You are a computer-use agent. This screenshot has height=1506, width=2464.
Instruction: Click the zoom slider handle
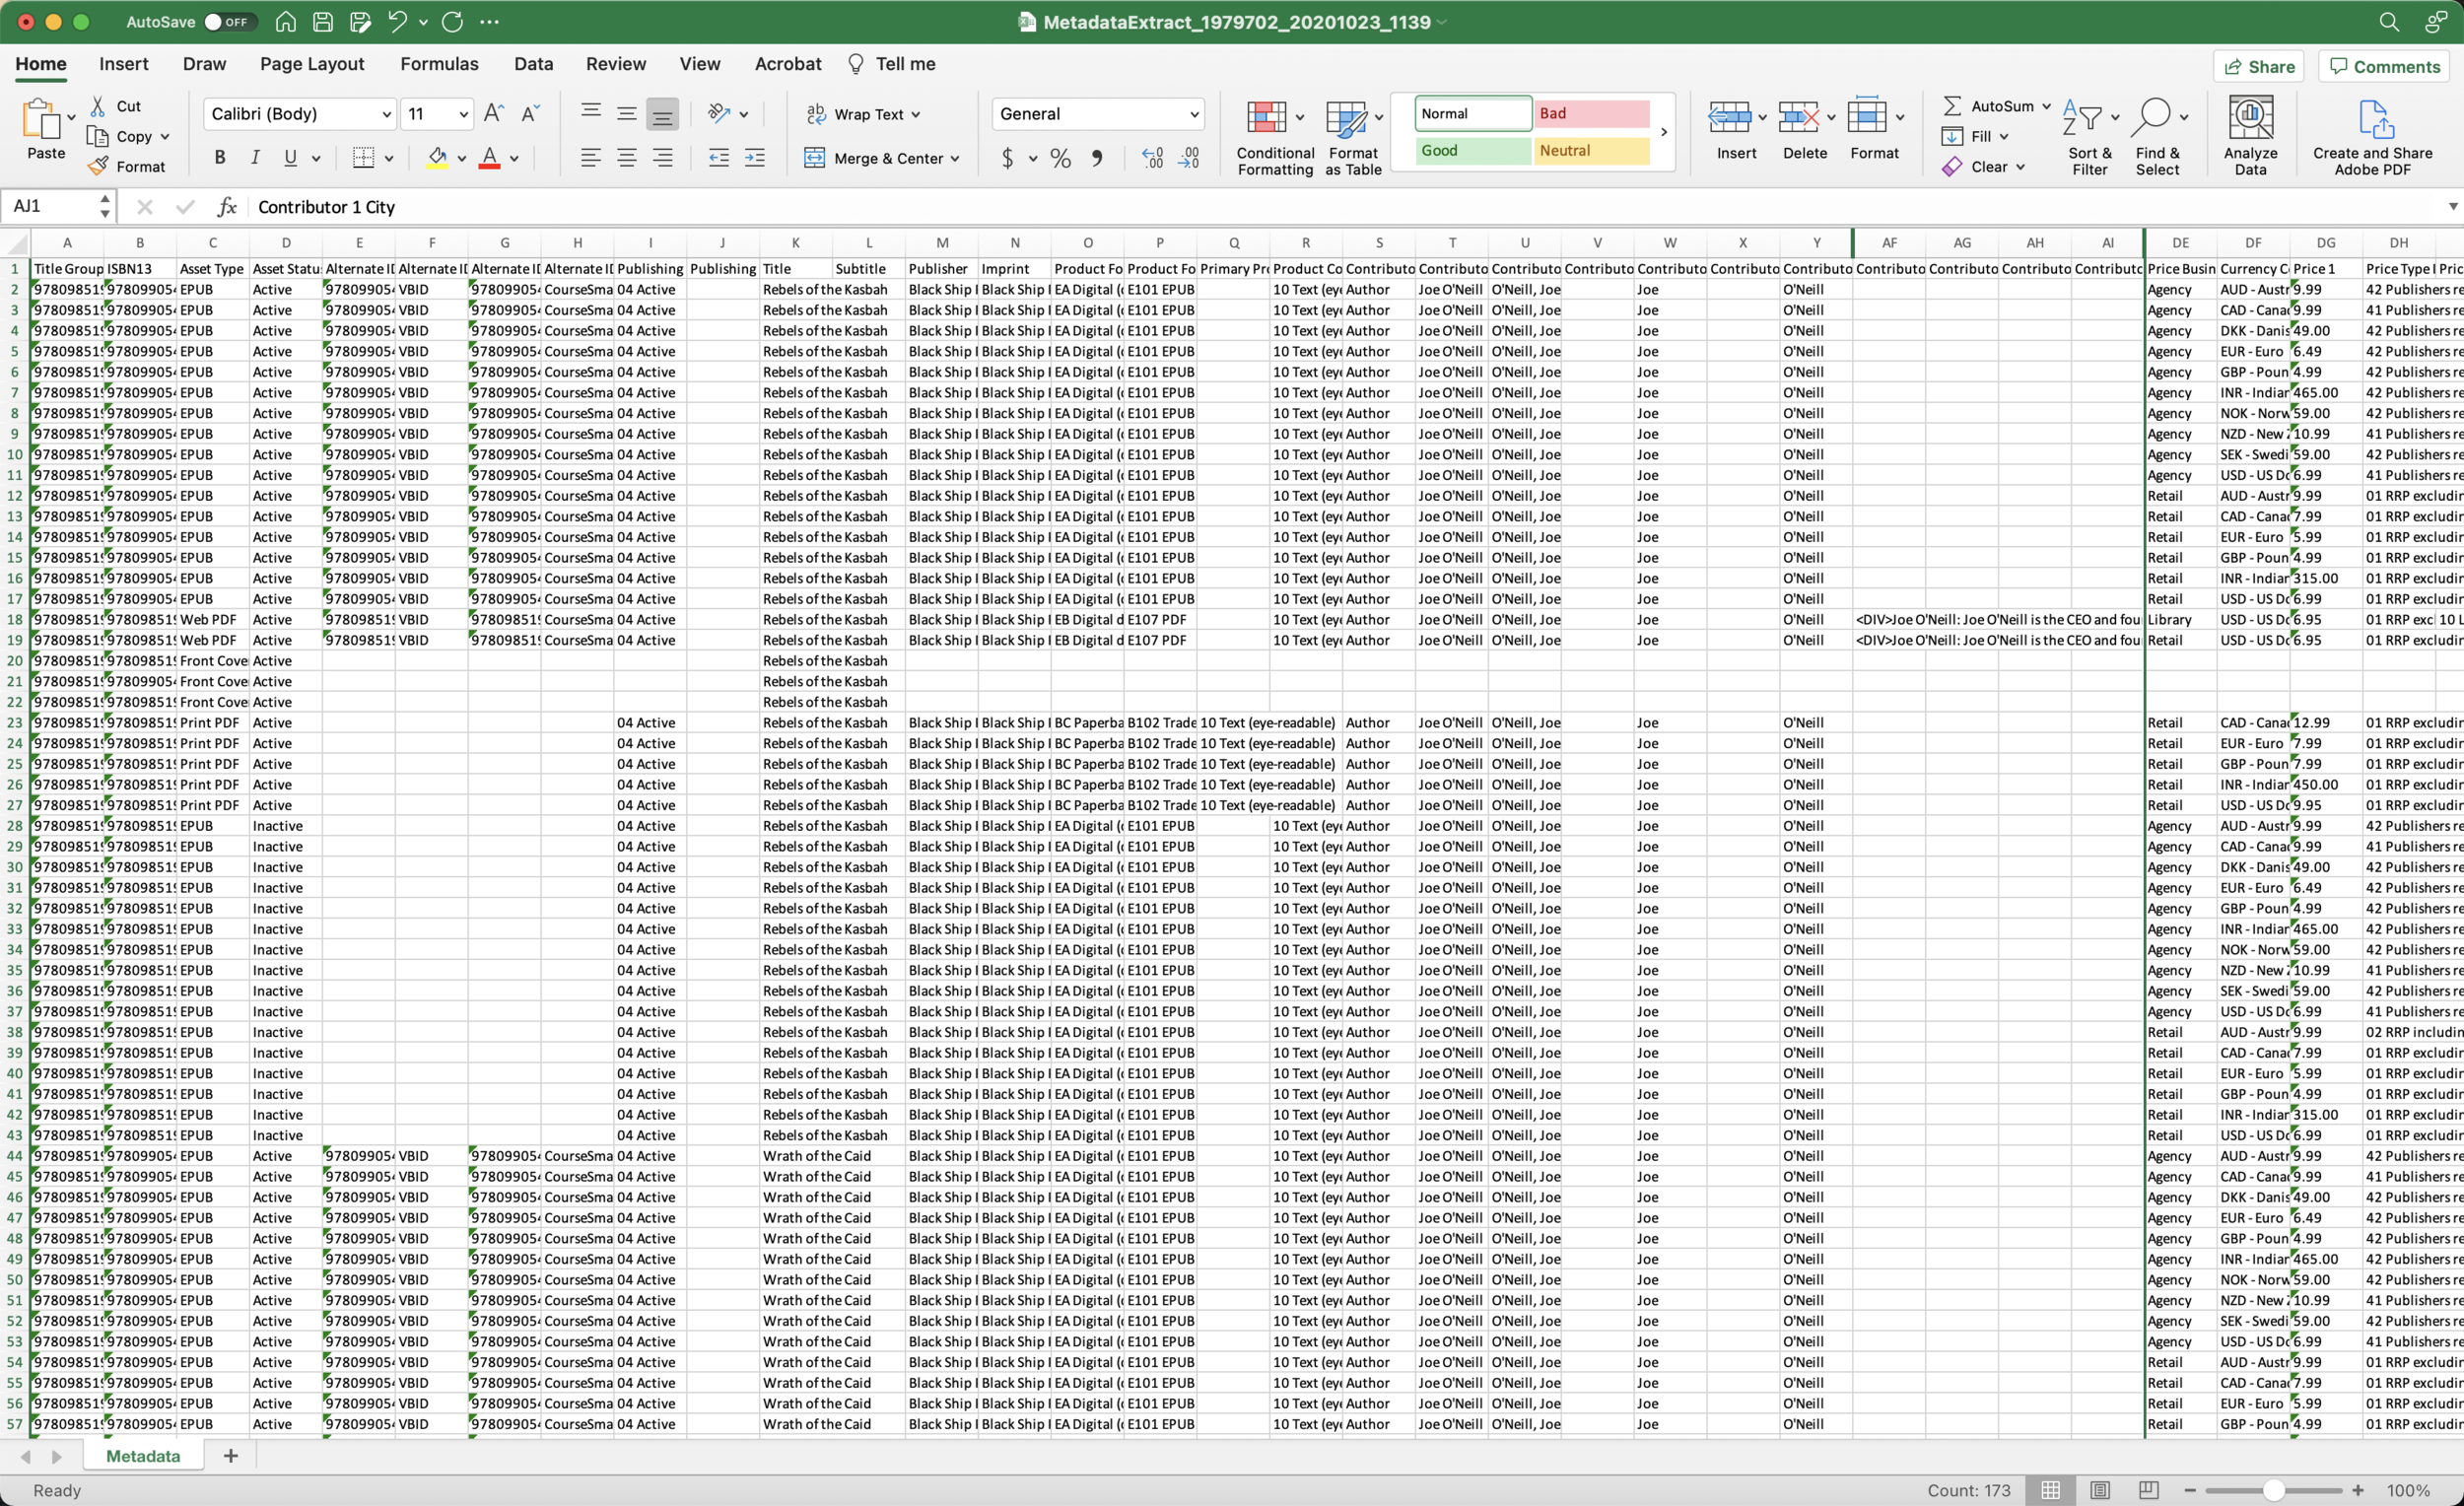[x=2273, y=1490]
